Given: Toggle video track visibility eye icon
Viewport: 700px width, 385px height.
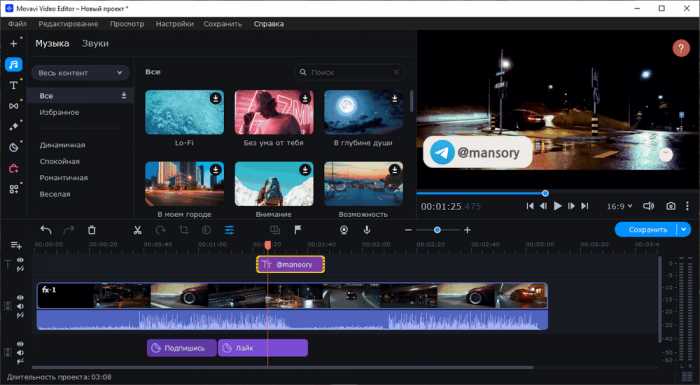Looking at the screenshot, I should (20, 297).
